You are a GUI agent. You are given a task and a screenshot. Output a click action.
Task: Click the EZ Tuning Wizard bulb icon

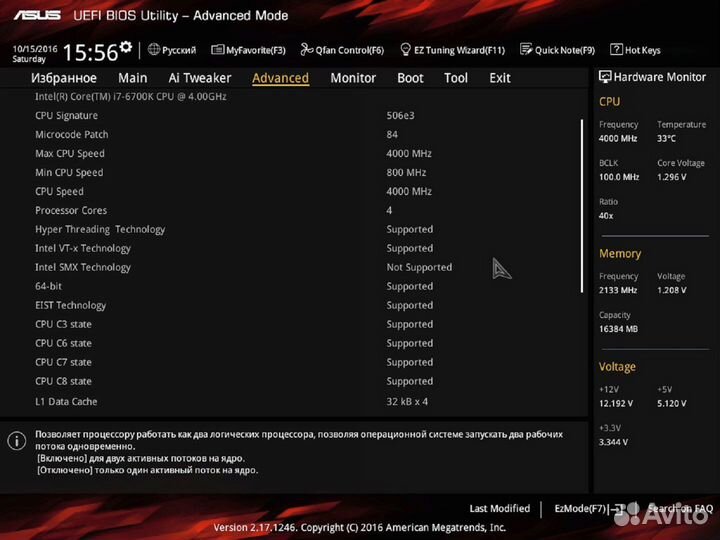click(x=405, y=50)
